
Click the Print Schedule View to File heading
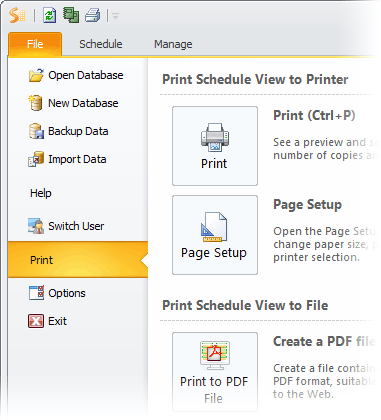point(245,305)
